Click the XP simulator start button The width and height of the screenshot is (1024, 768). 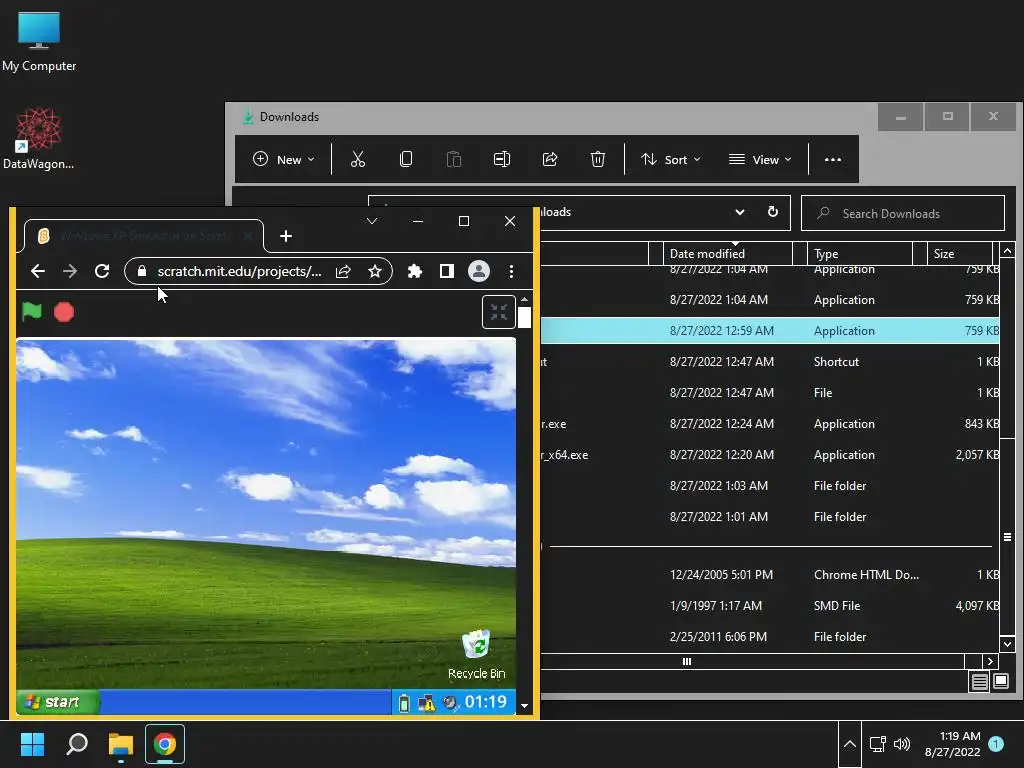point(57,702)
